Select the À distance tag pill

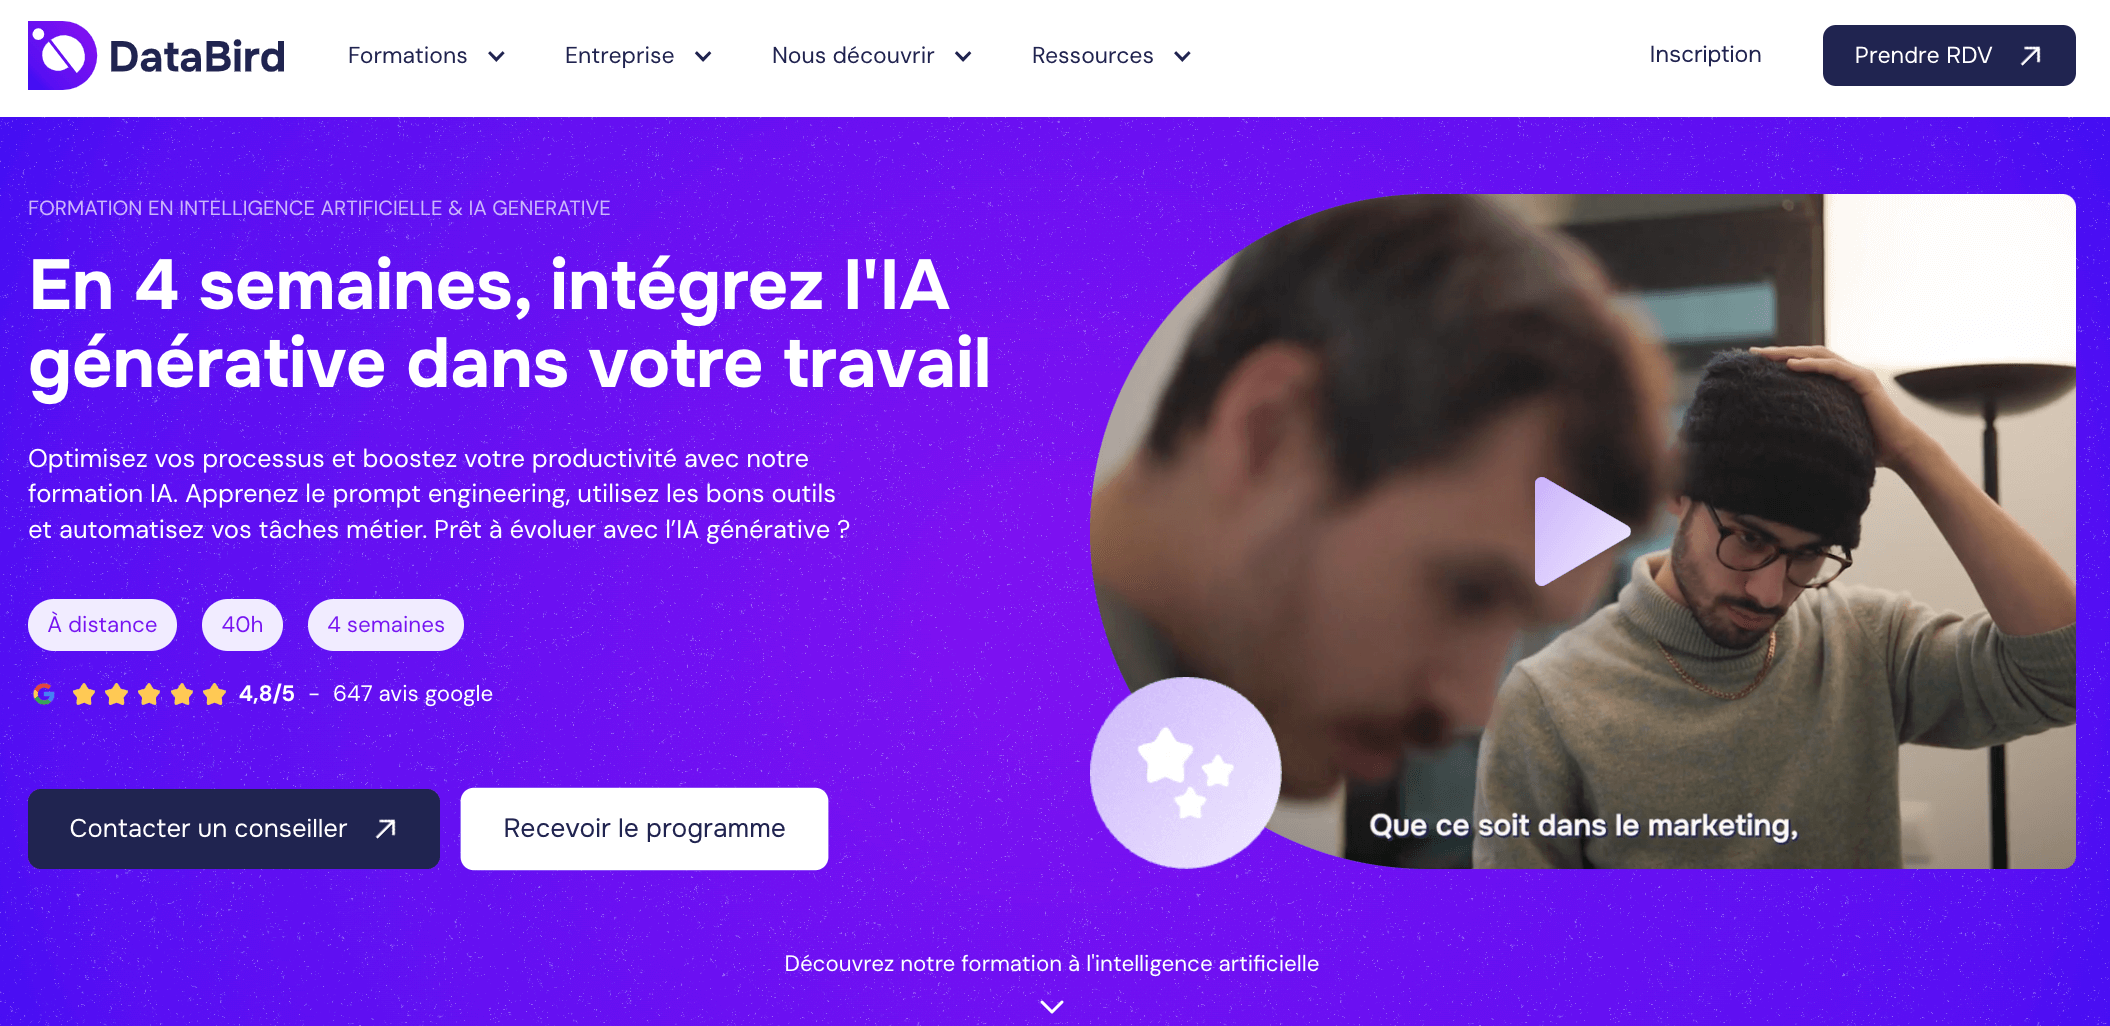pyautogui.click(x=102, y=625)
